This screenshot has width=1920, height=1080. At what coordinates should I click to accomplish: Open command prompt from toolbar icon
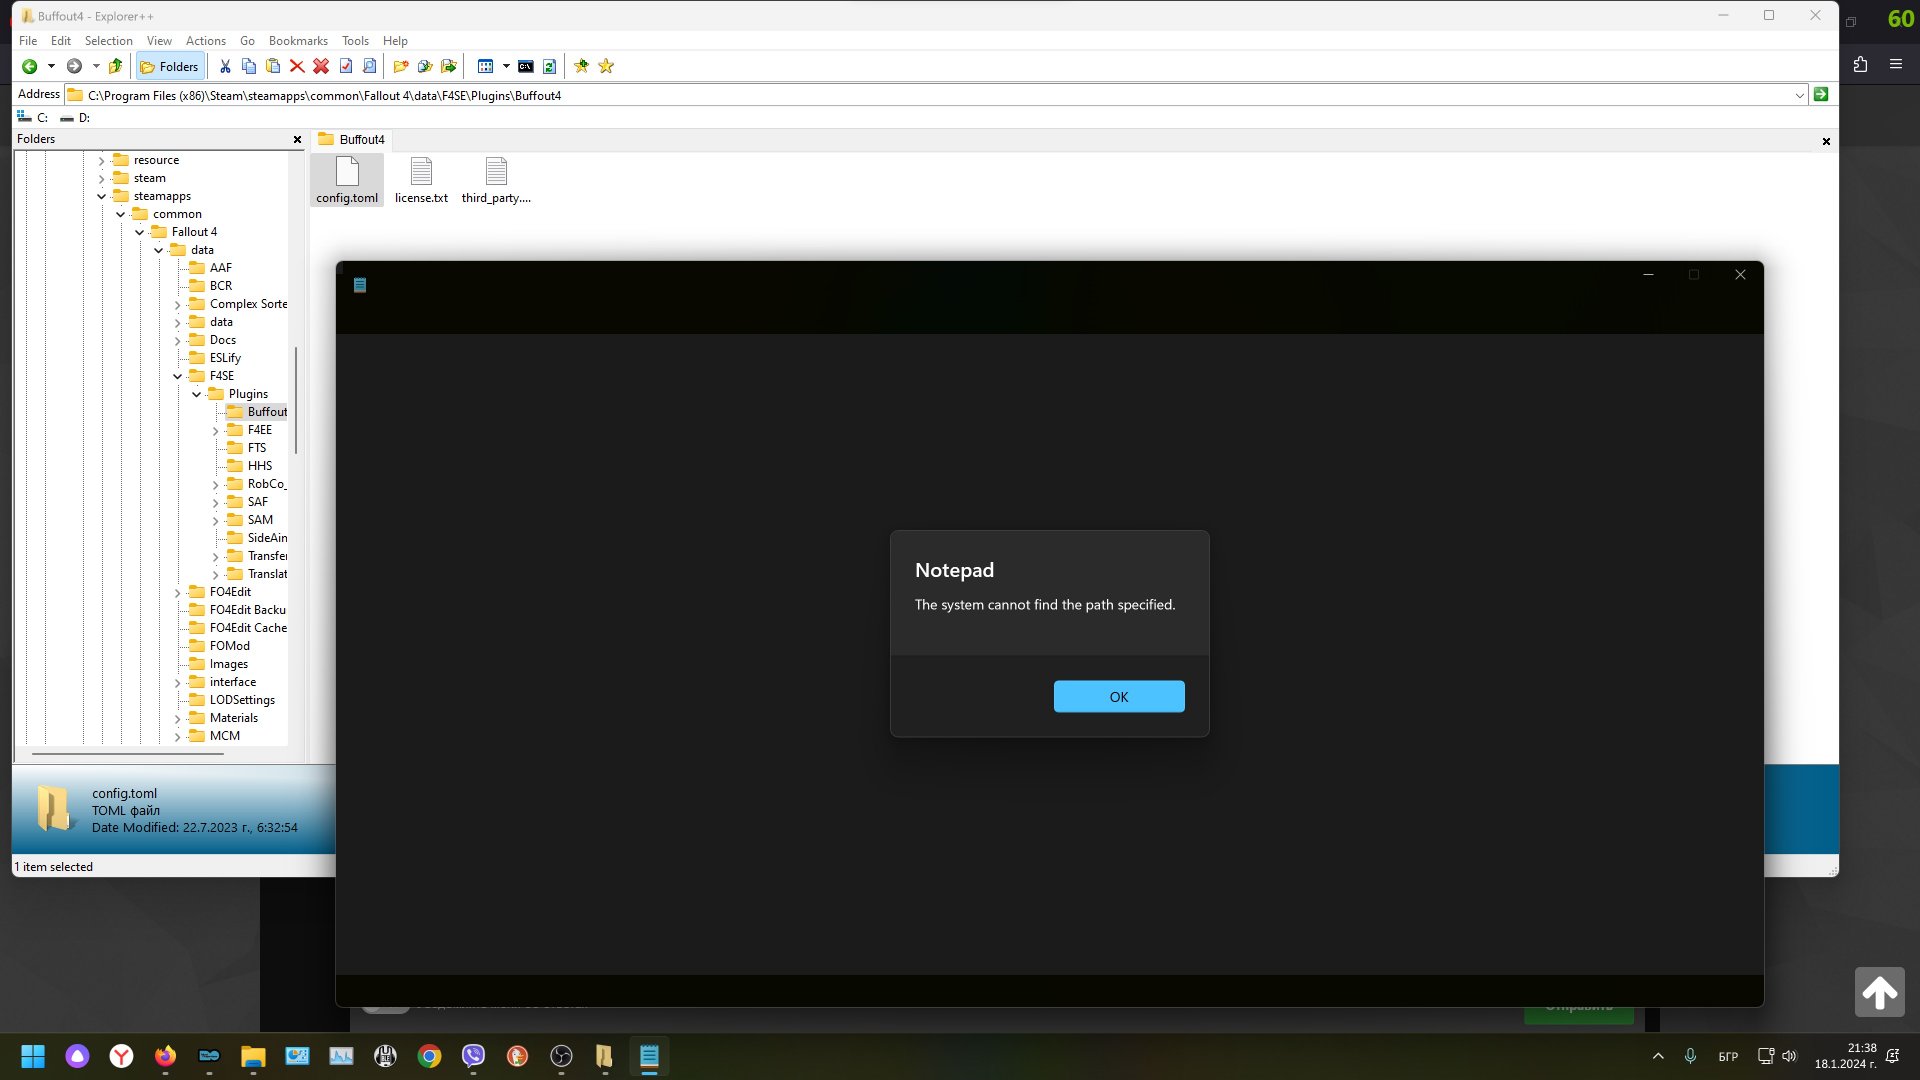(525, 66)
